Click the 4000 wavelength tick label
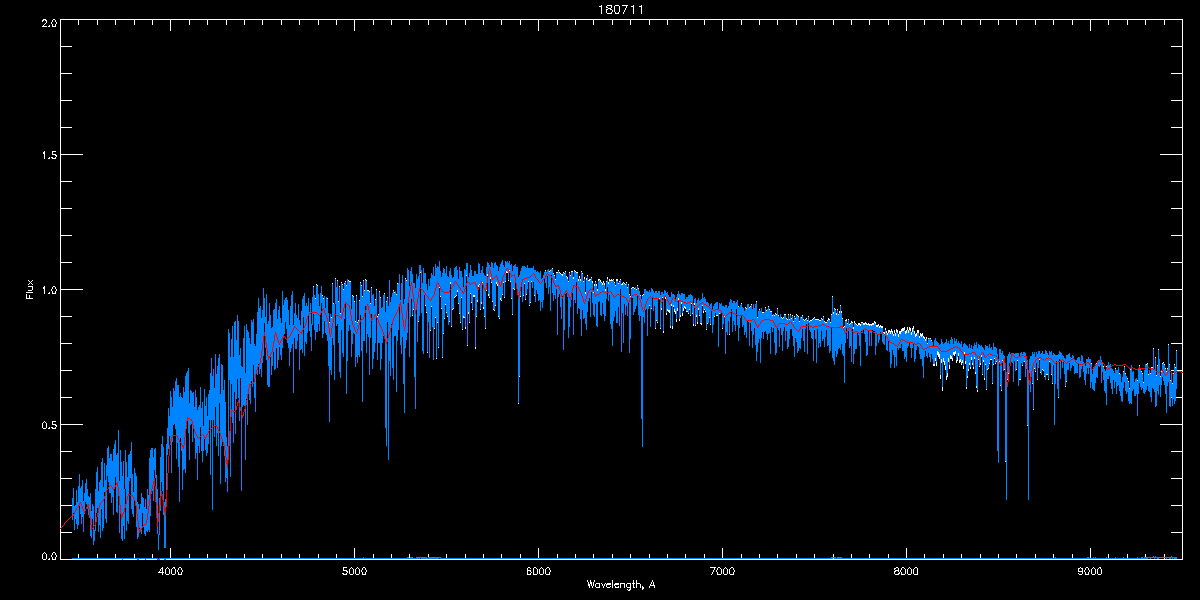Viewport: 1200px width, 600px height. [x=171, y=572]
